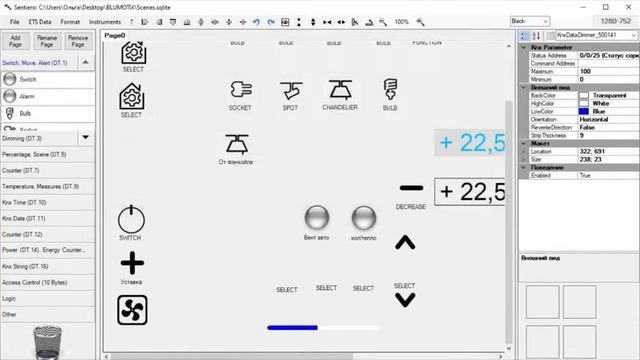The image size is (640, 360).
Task: Click the magnifier icon left of 100%
Action: point(383,22)
